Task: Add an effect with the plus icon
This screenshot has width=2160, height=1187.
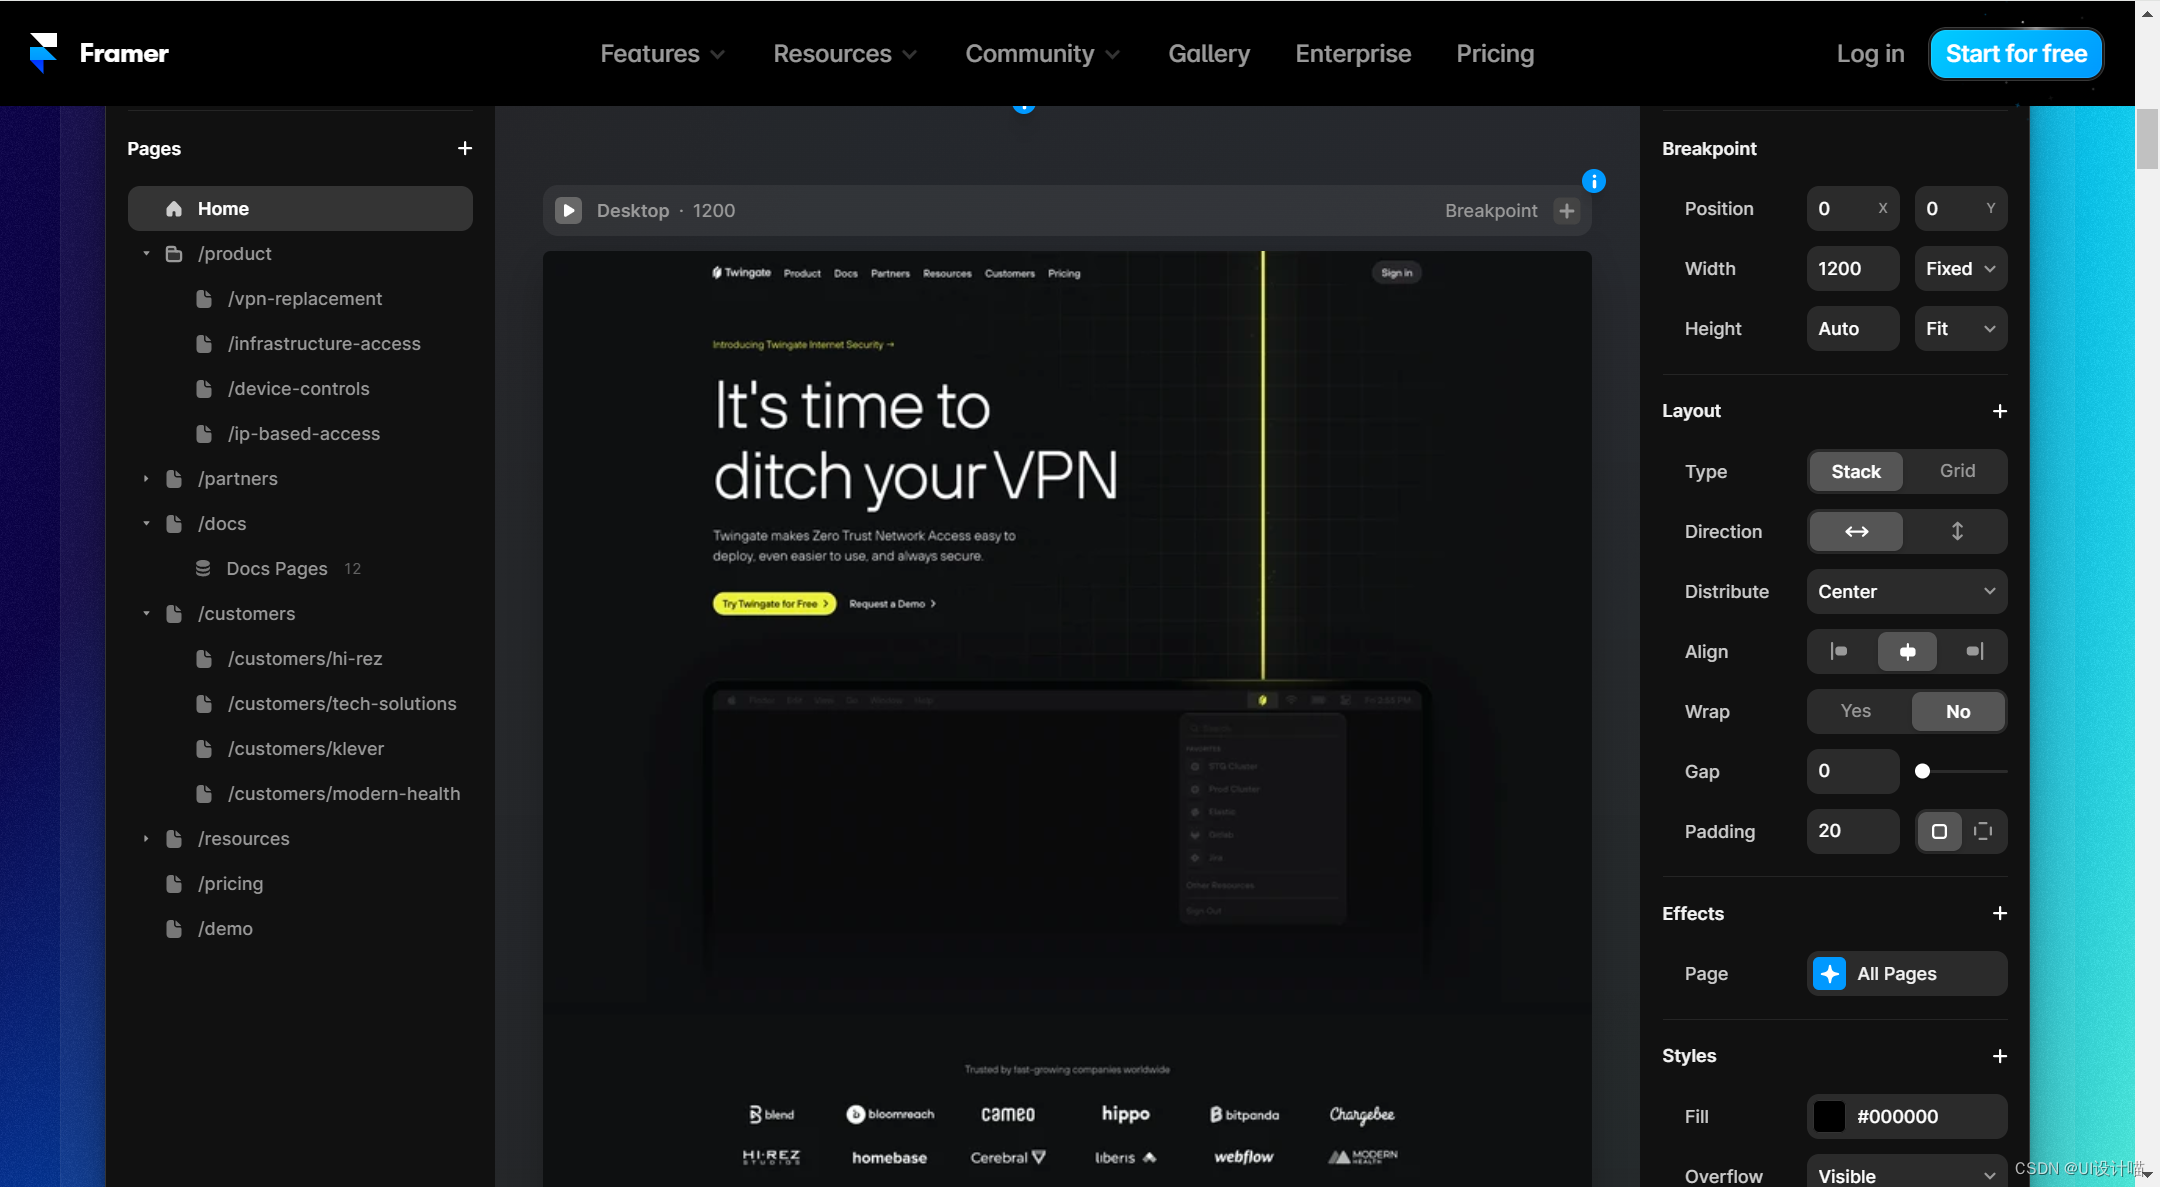Action: click(2000, 913)
